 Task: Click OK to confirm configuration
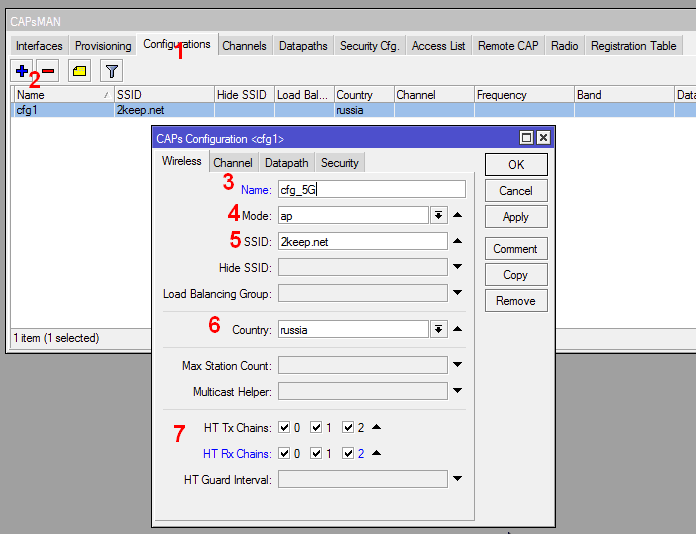click(x=516, y=165)
